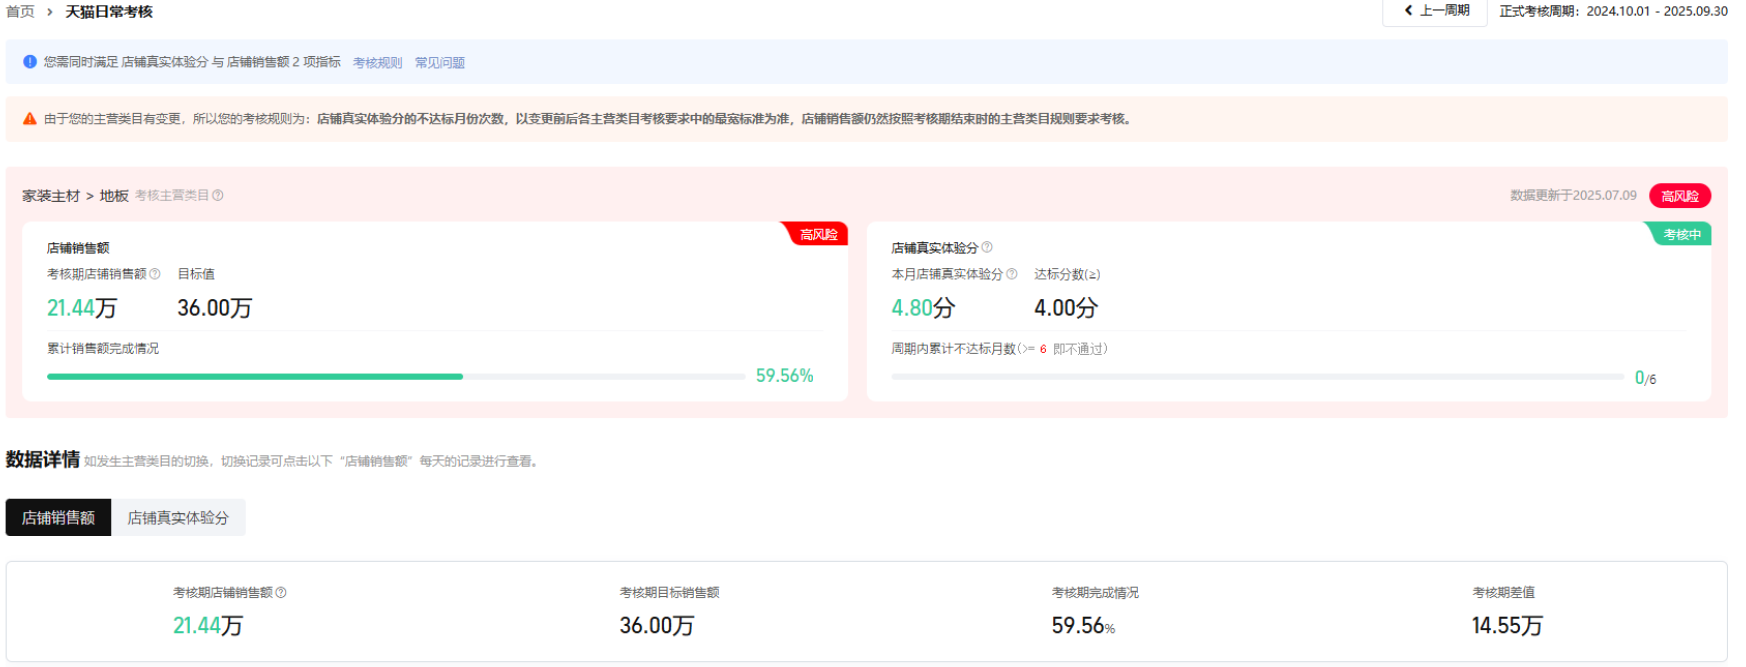Click help icon beside 店铺真实体验分 card title
Viewport: 1746px width, 667px height.
point(987,247)
